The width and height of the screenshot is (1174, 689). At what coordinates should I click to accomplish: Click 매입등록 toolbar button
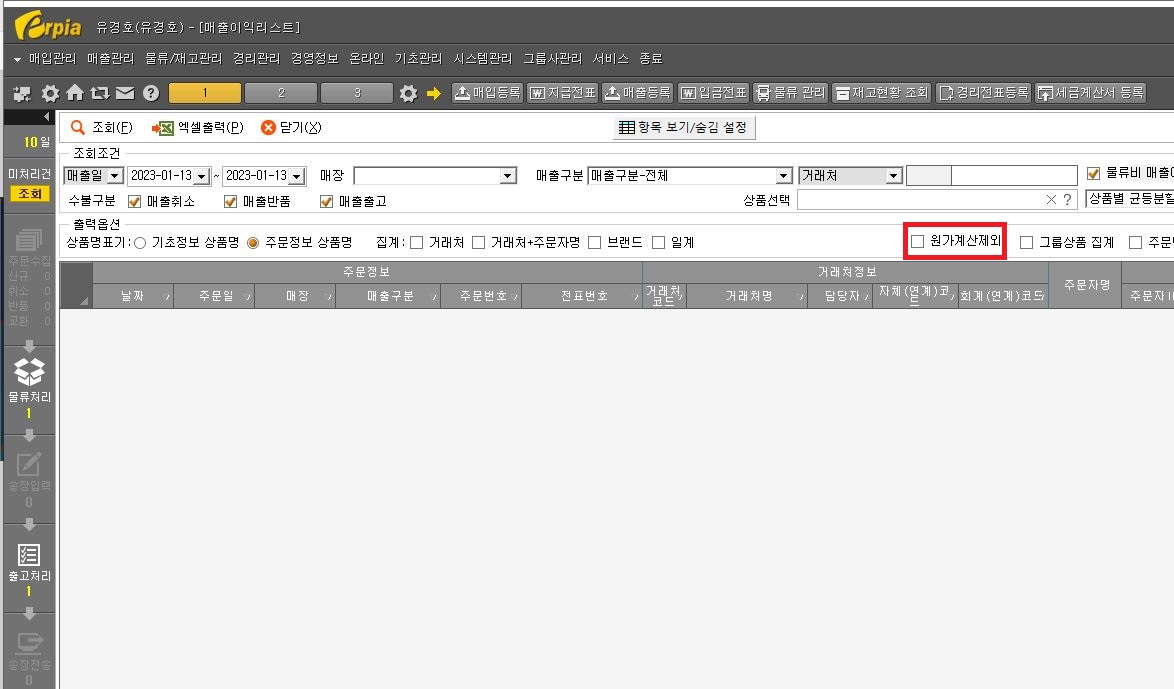pos(487,93)
